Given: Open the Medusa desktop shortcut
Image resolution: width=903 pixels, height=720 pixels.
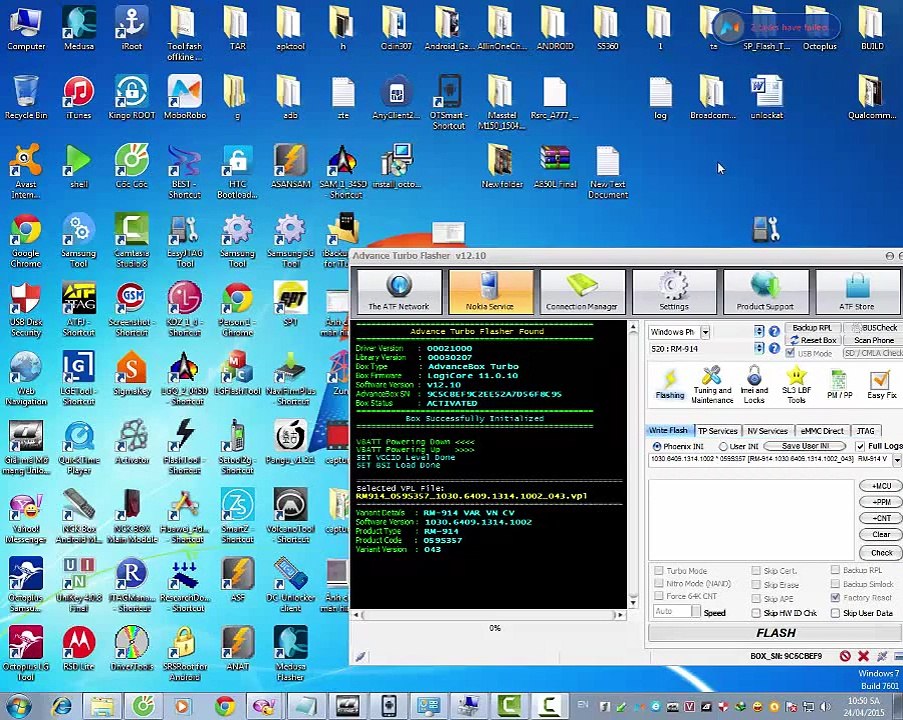Looking at the screenshot, I should [x=79, y=28].
